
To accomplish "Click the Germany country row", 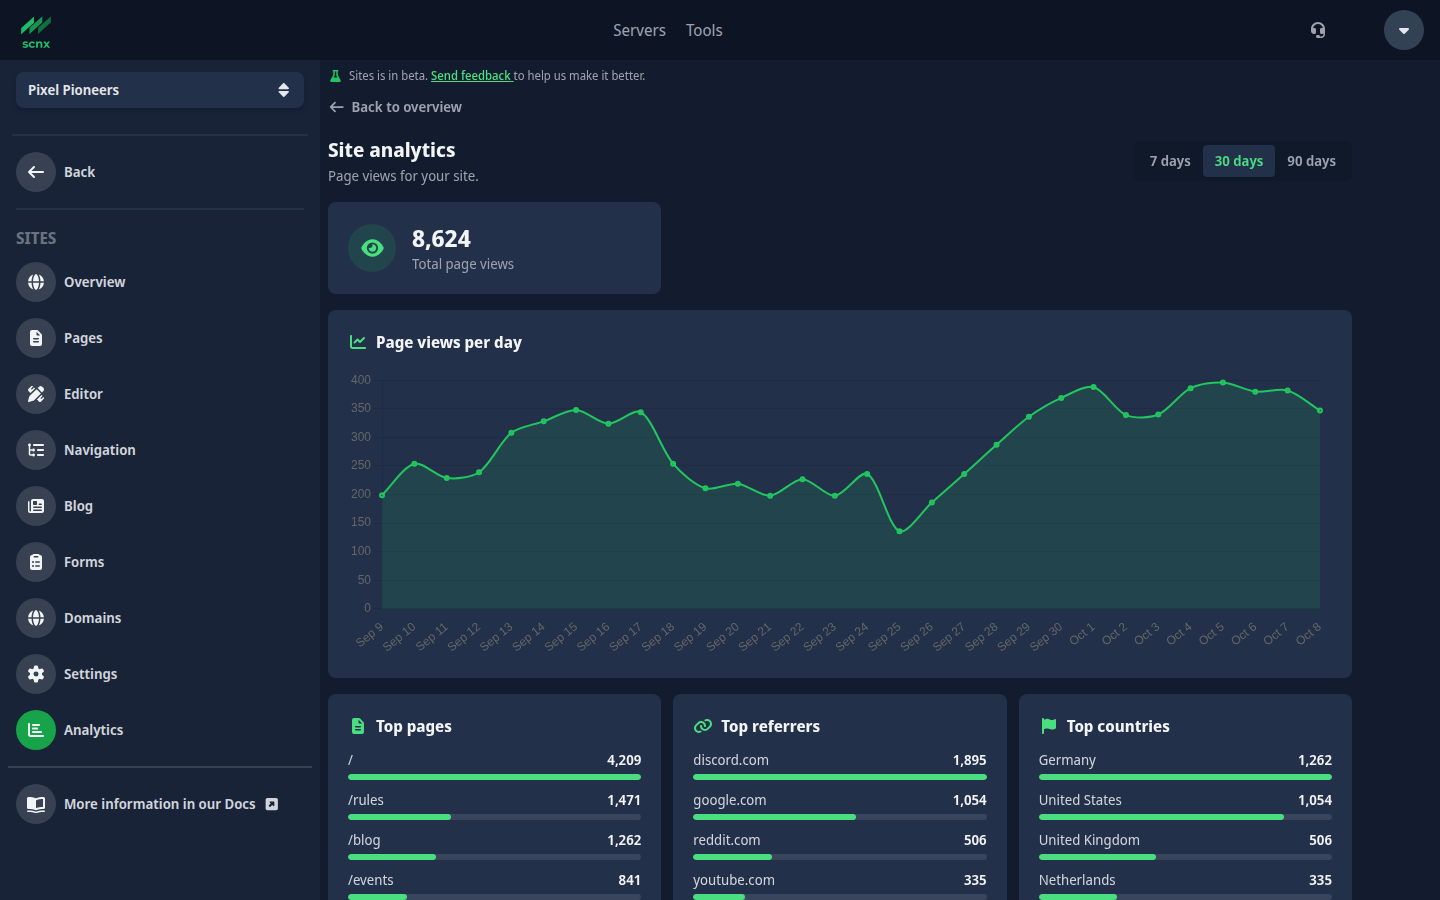I will coord(1185,766).
